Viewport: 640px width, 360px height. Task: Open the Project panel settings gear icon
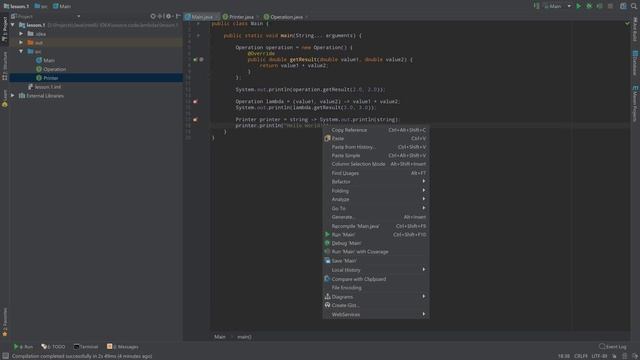click(x=168, y=16)
